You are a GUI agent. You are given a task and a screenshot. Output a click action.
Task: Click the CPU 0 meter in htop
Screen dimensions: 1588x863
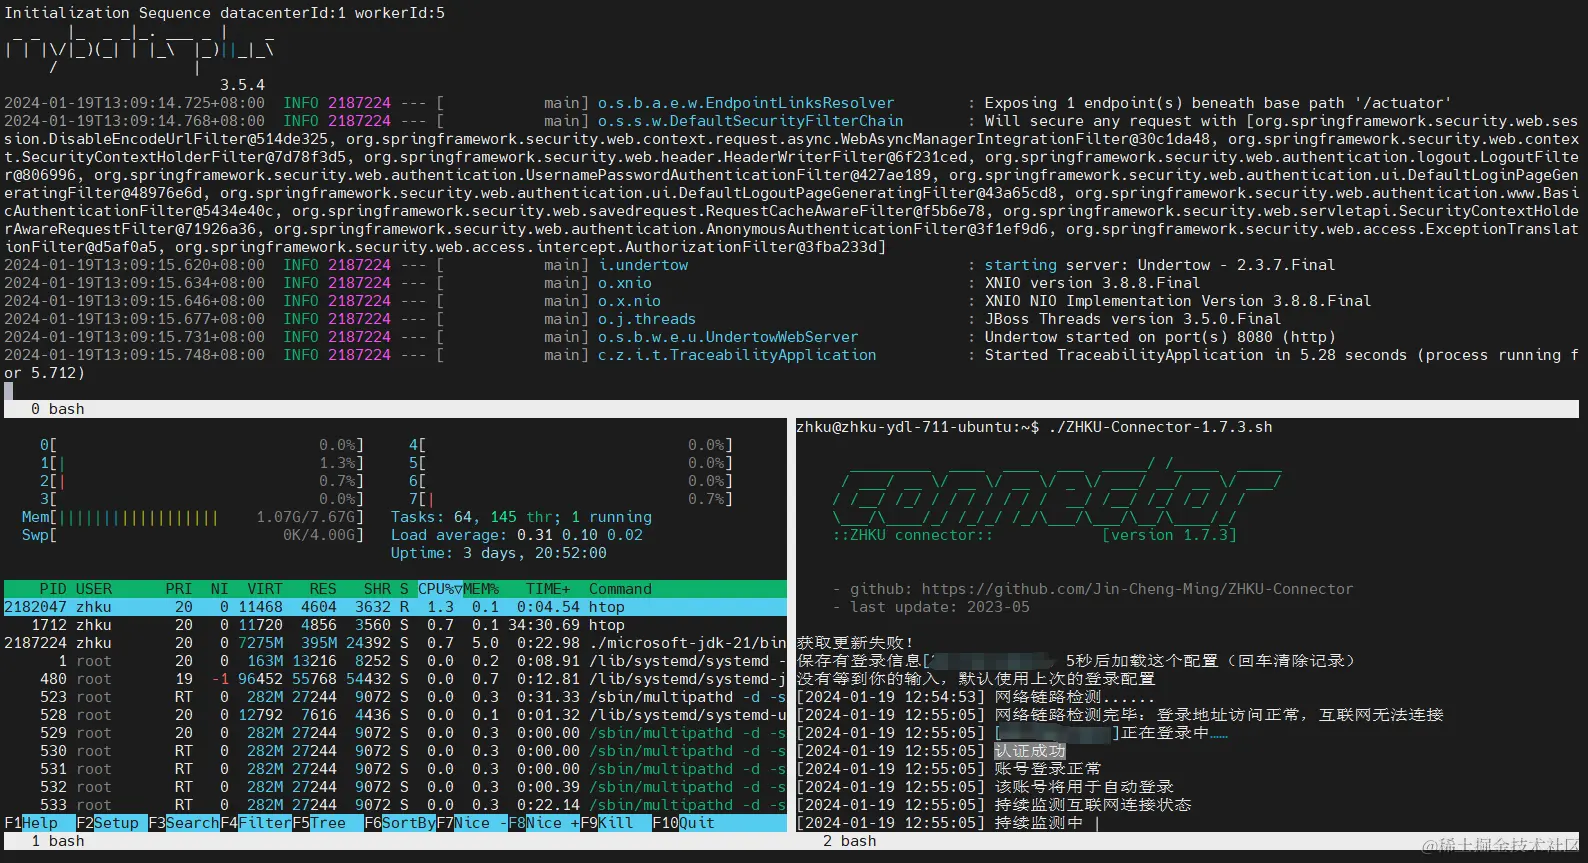(x=202, y=445)
